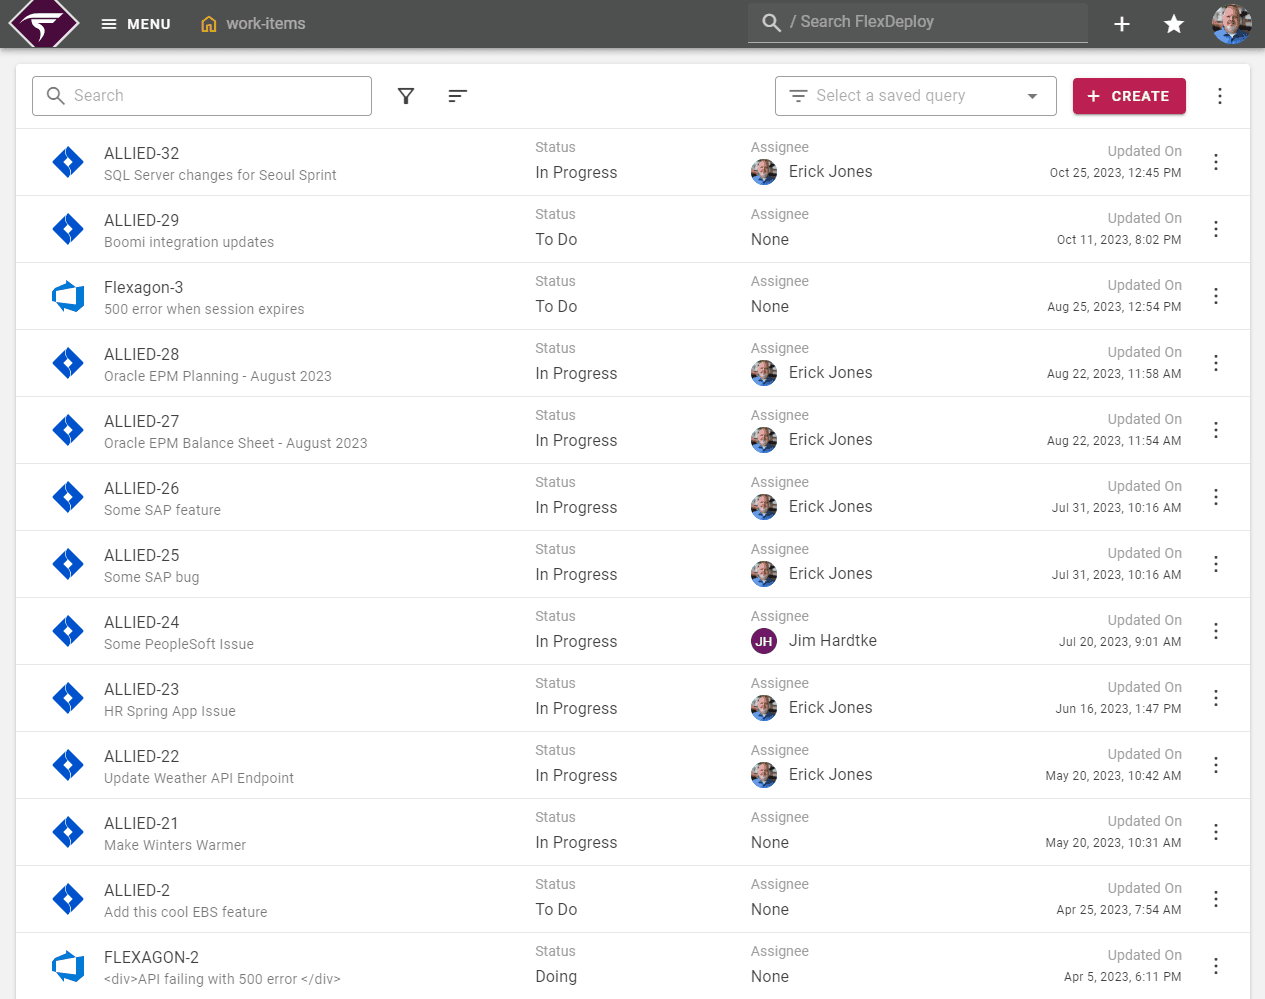The image size is (1265, 999).
Task: Click the blue diamond type icon for ALLIED-32
Action: coord(68,161)
